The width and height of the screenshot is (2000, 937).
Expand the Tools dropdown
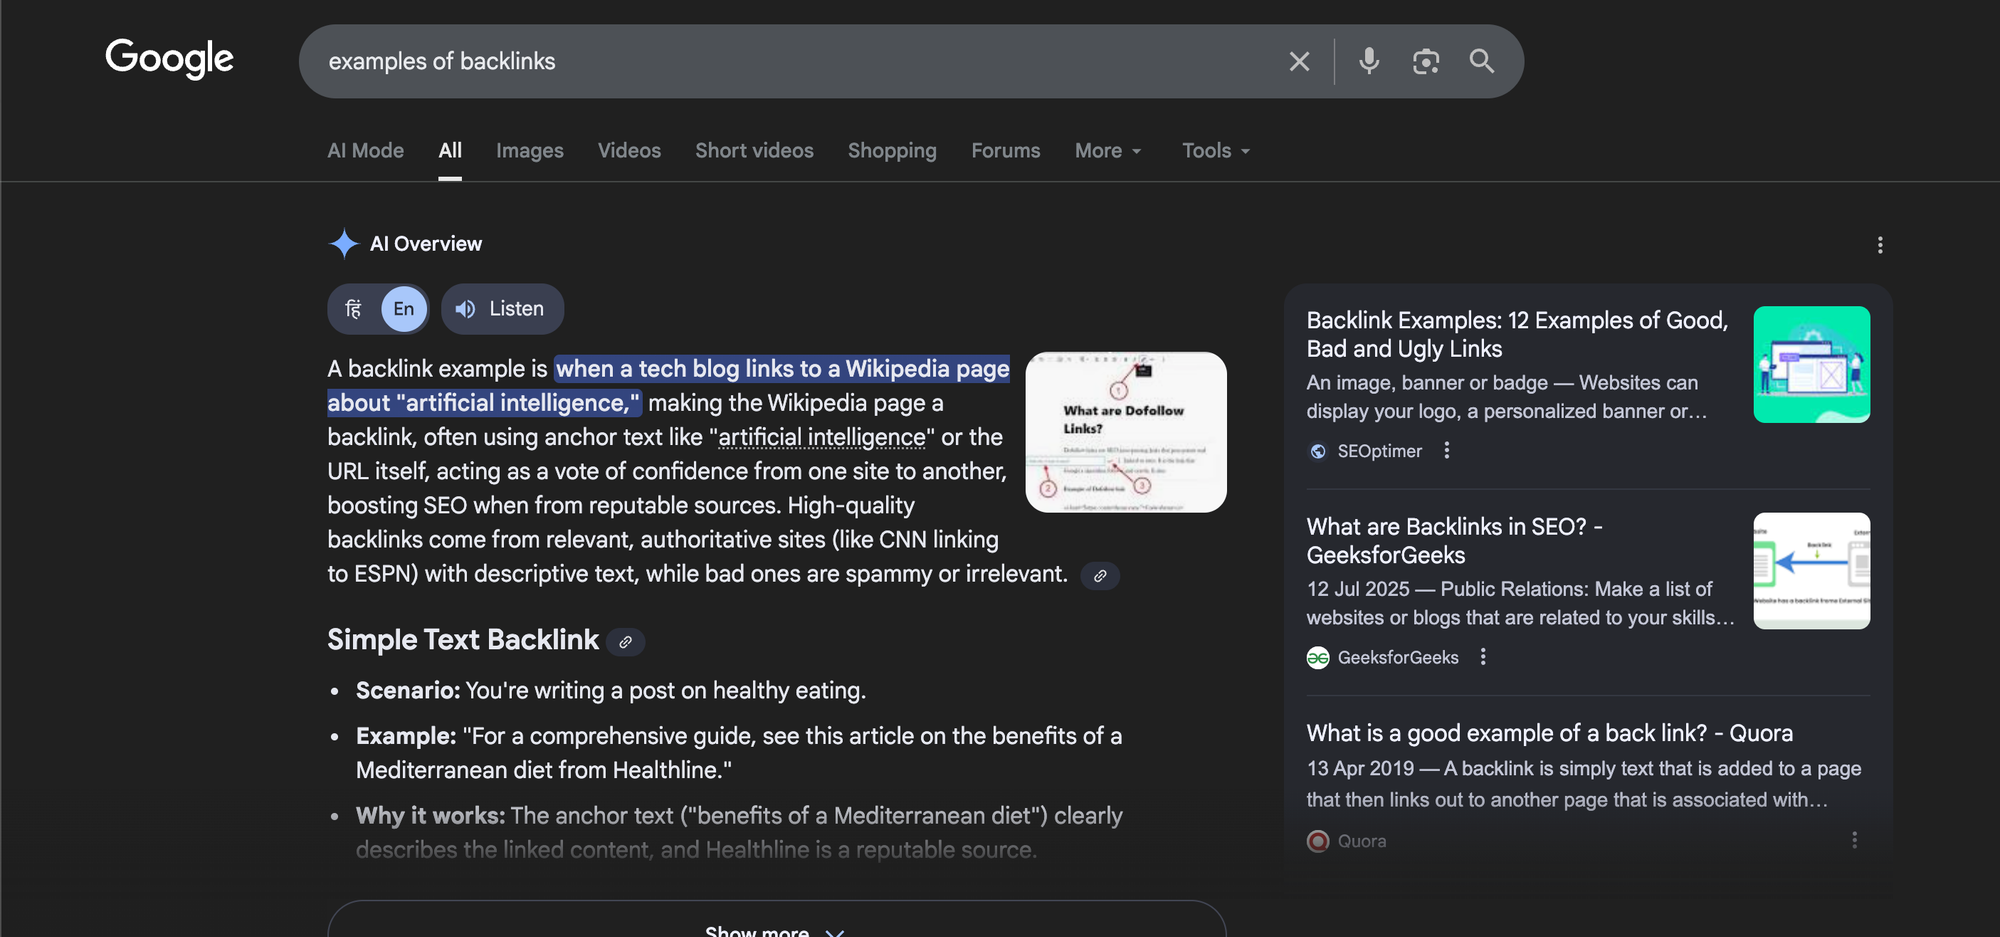click(1214, 150)
